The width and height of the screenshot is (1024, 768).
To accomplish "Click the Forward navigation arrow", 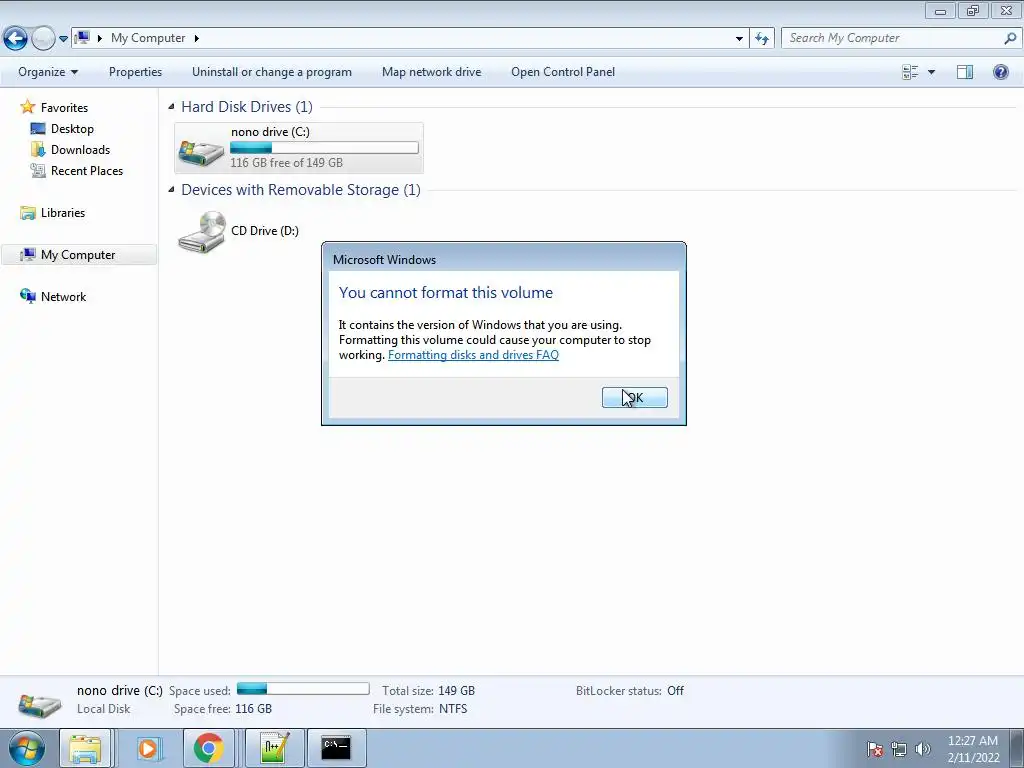I will point(43,39).
